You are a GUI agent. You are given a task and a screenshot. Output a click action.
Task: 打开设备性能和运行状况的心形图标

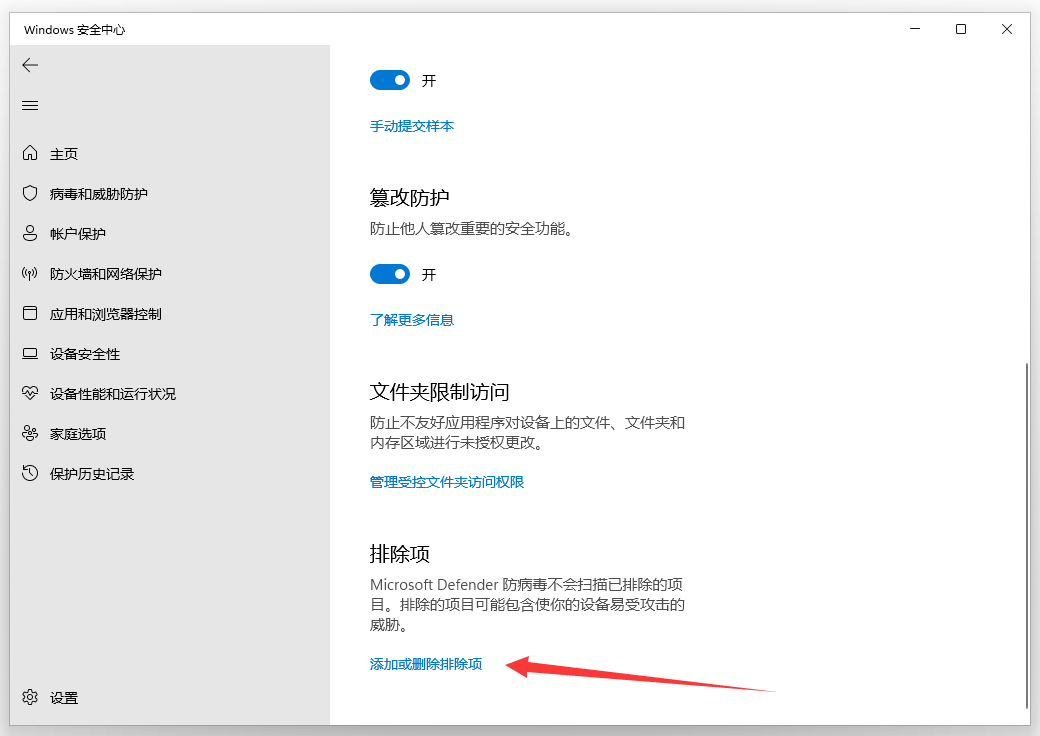click(30, 393)
